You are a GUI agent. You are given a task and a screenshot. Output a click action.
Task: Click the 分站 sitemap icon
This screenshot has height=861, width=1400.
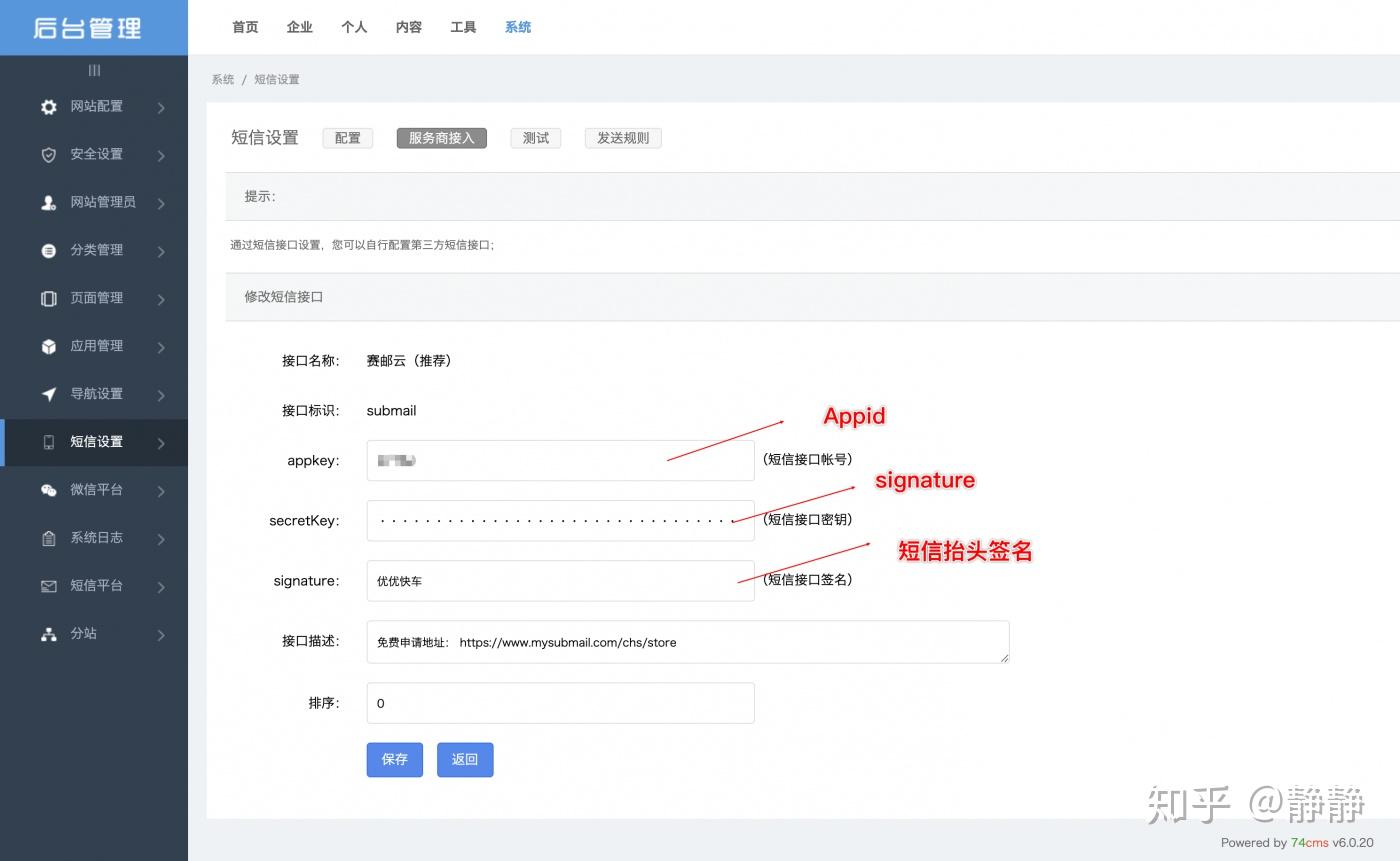(x=48, y=634)
